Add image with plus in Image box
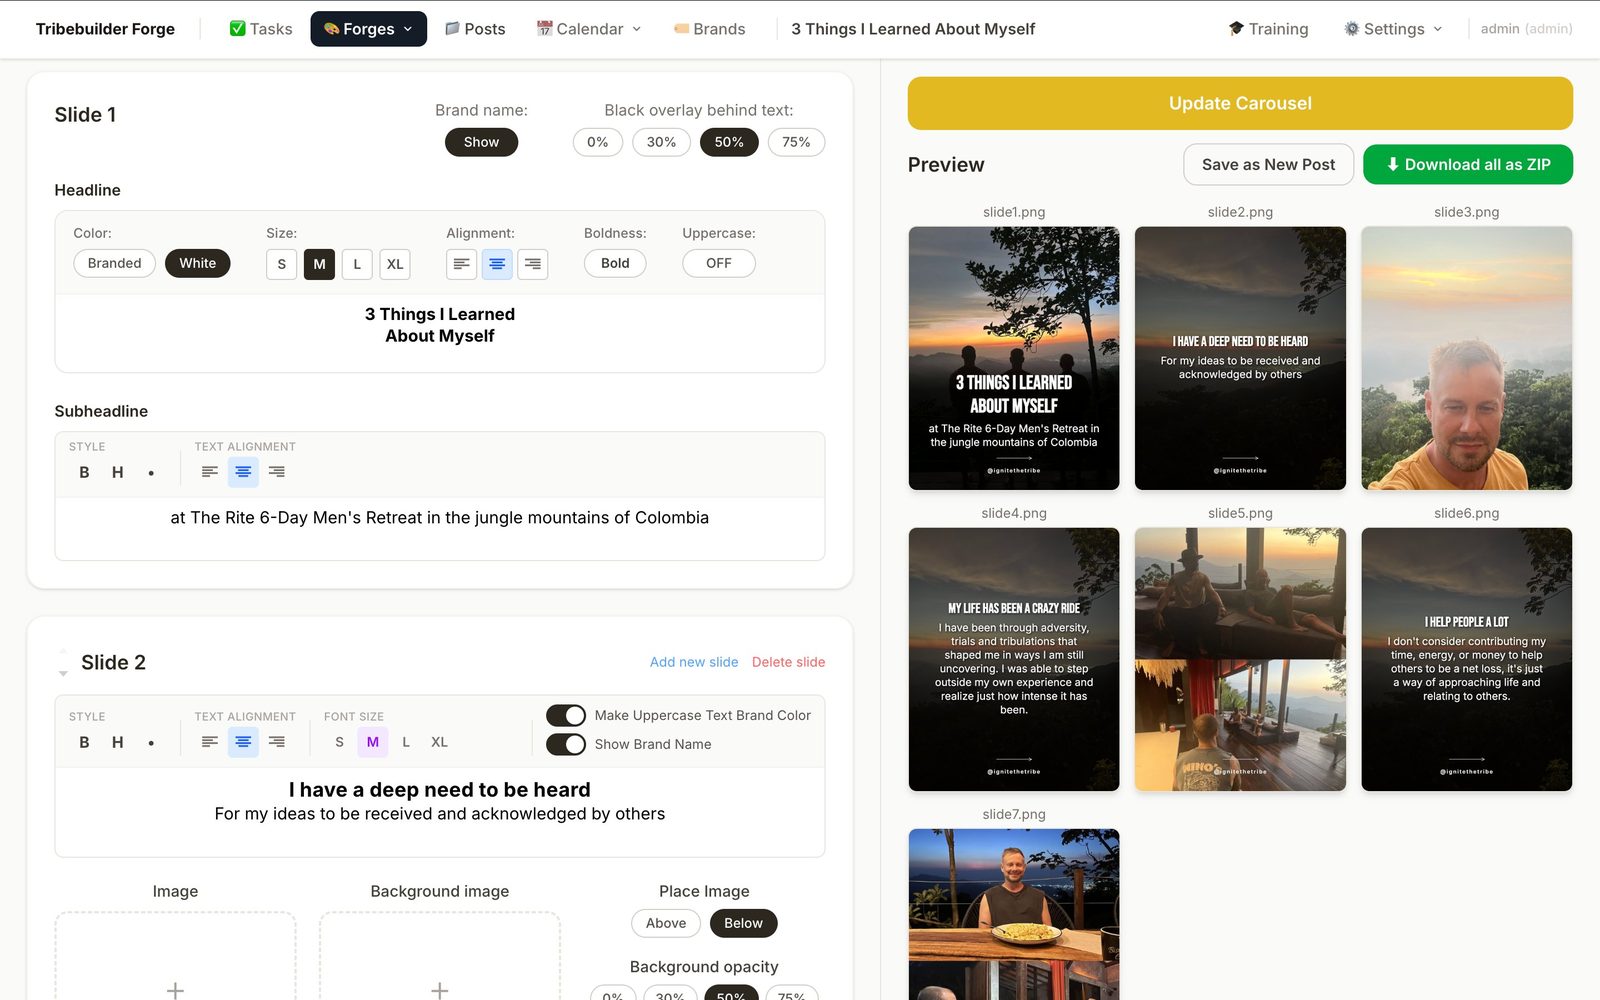The image size is (1600, 1000). coord(175,990)
